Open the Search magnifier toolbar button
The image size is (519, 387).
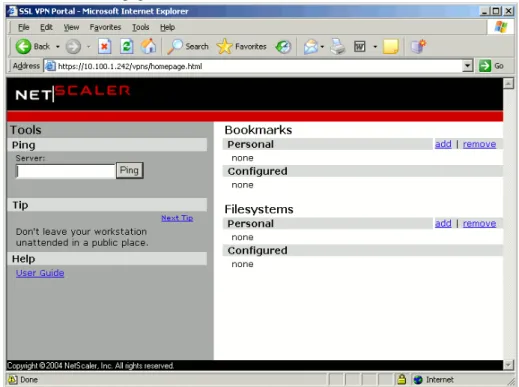coord(188,46)
